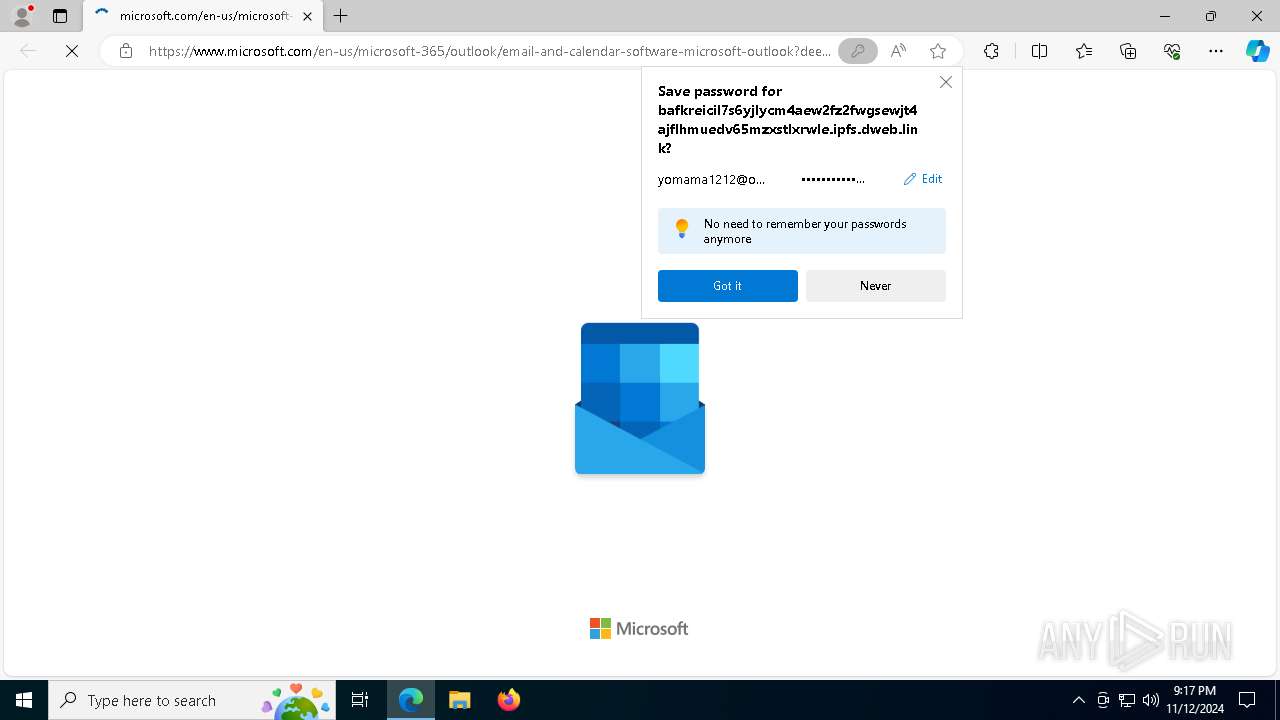Click the taskbar search box
Viewport: 1280px width, 720px height.
(x=192, y=700)
